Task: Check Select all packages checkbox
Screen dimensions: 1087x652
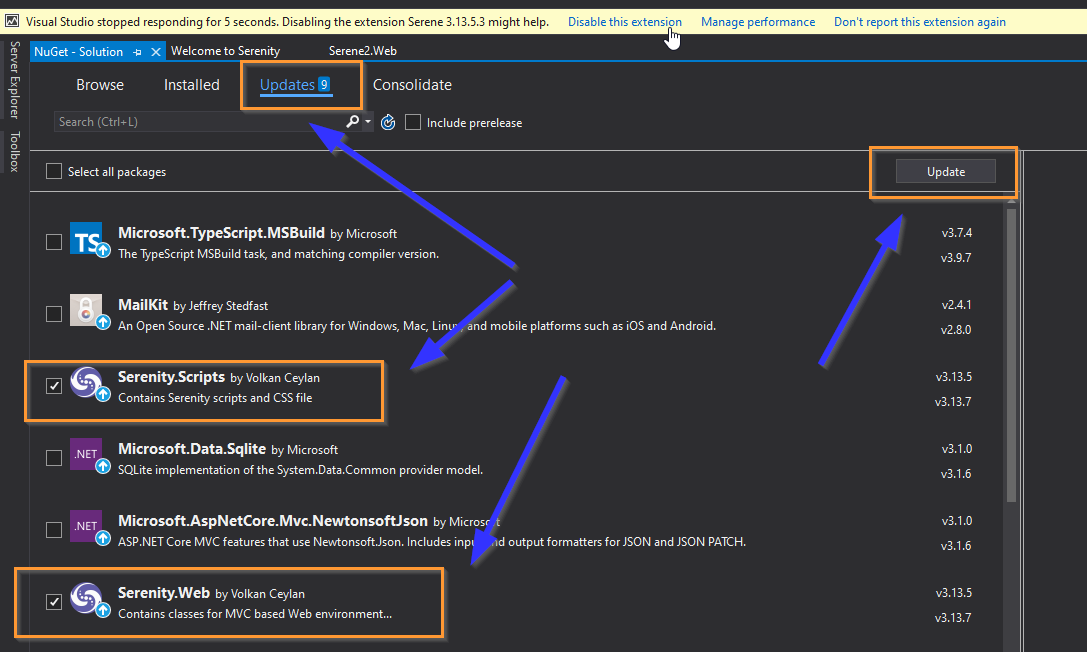Action: pyautogui.click(x=53, y=171)
